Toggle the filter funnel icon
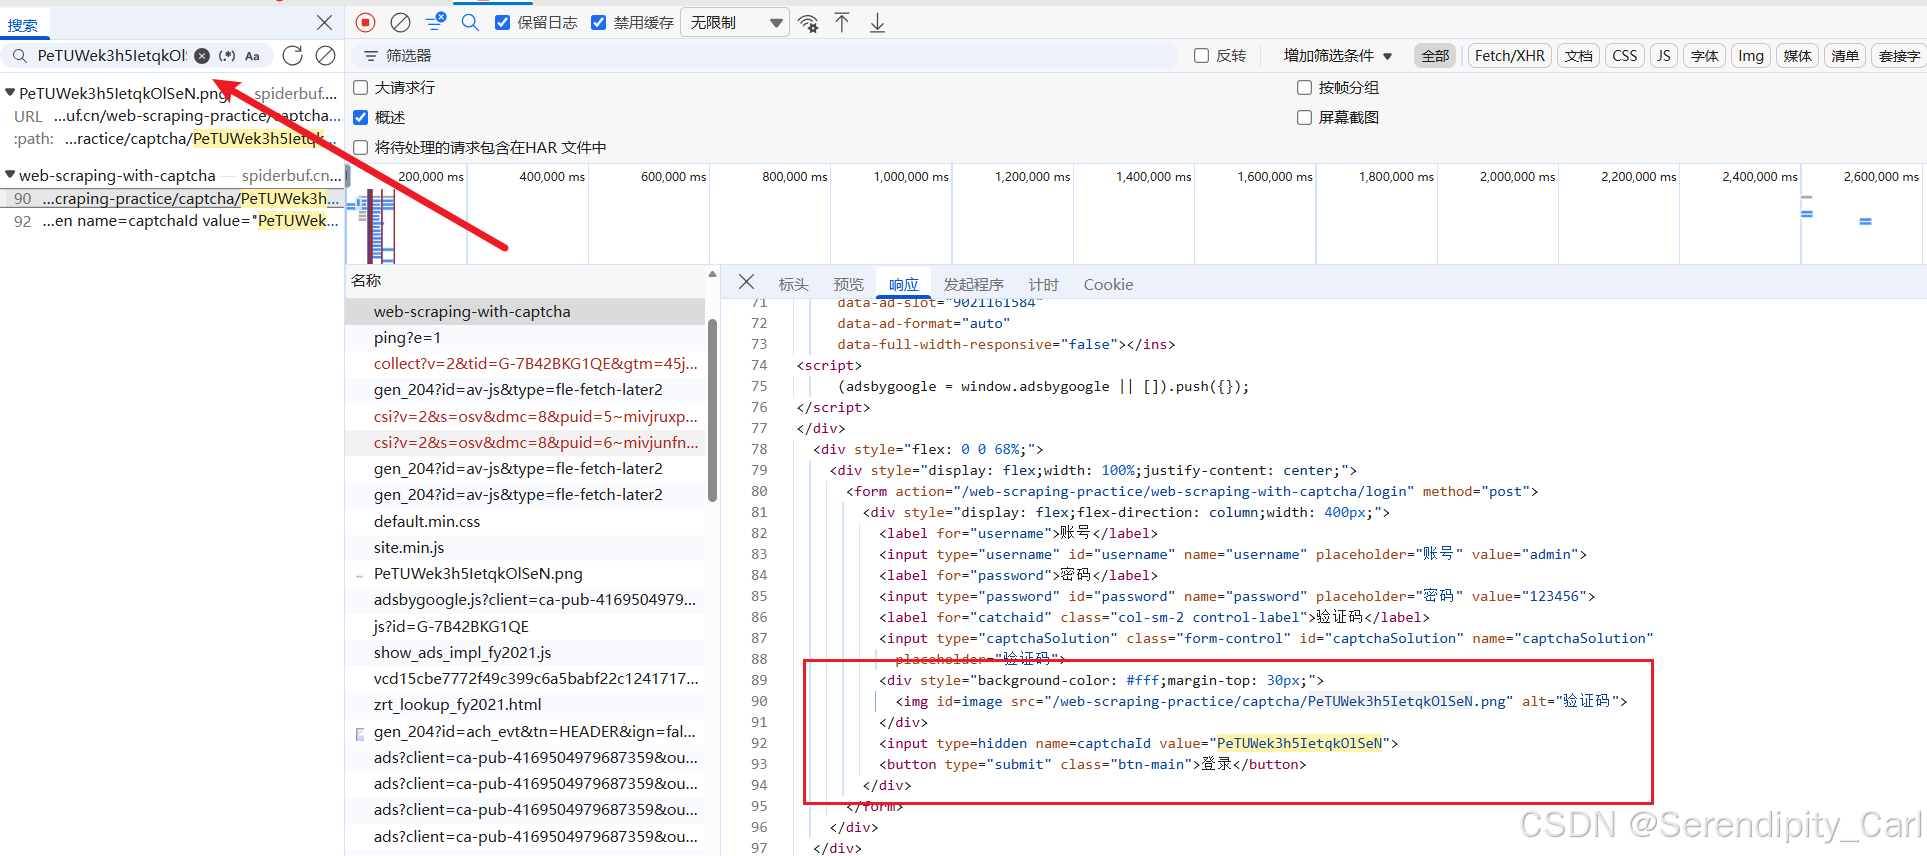Screen dimensions: 1927x856 pos(436,22)
